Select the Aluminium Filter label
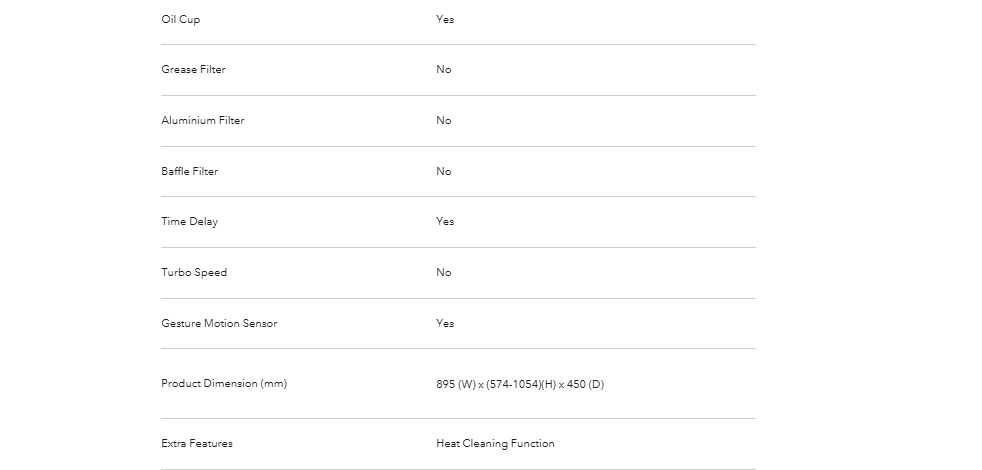The image size is (982, 470). point(202,120)
